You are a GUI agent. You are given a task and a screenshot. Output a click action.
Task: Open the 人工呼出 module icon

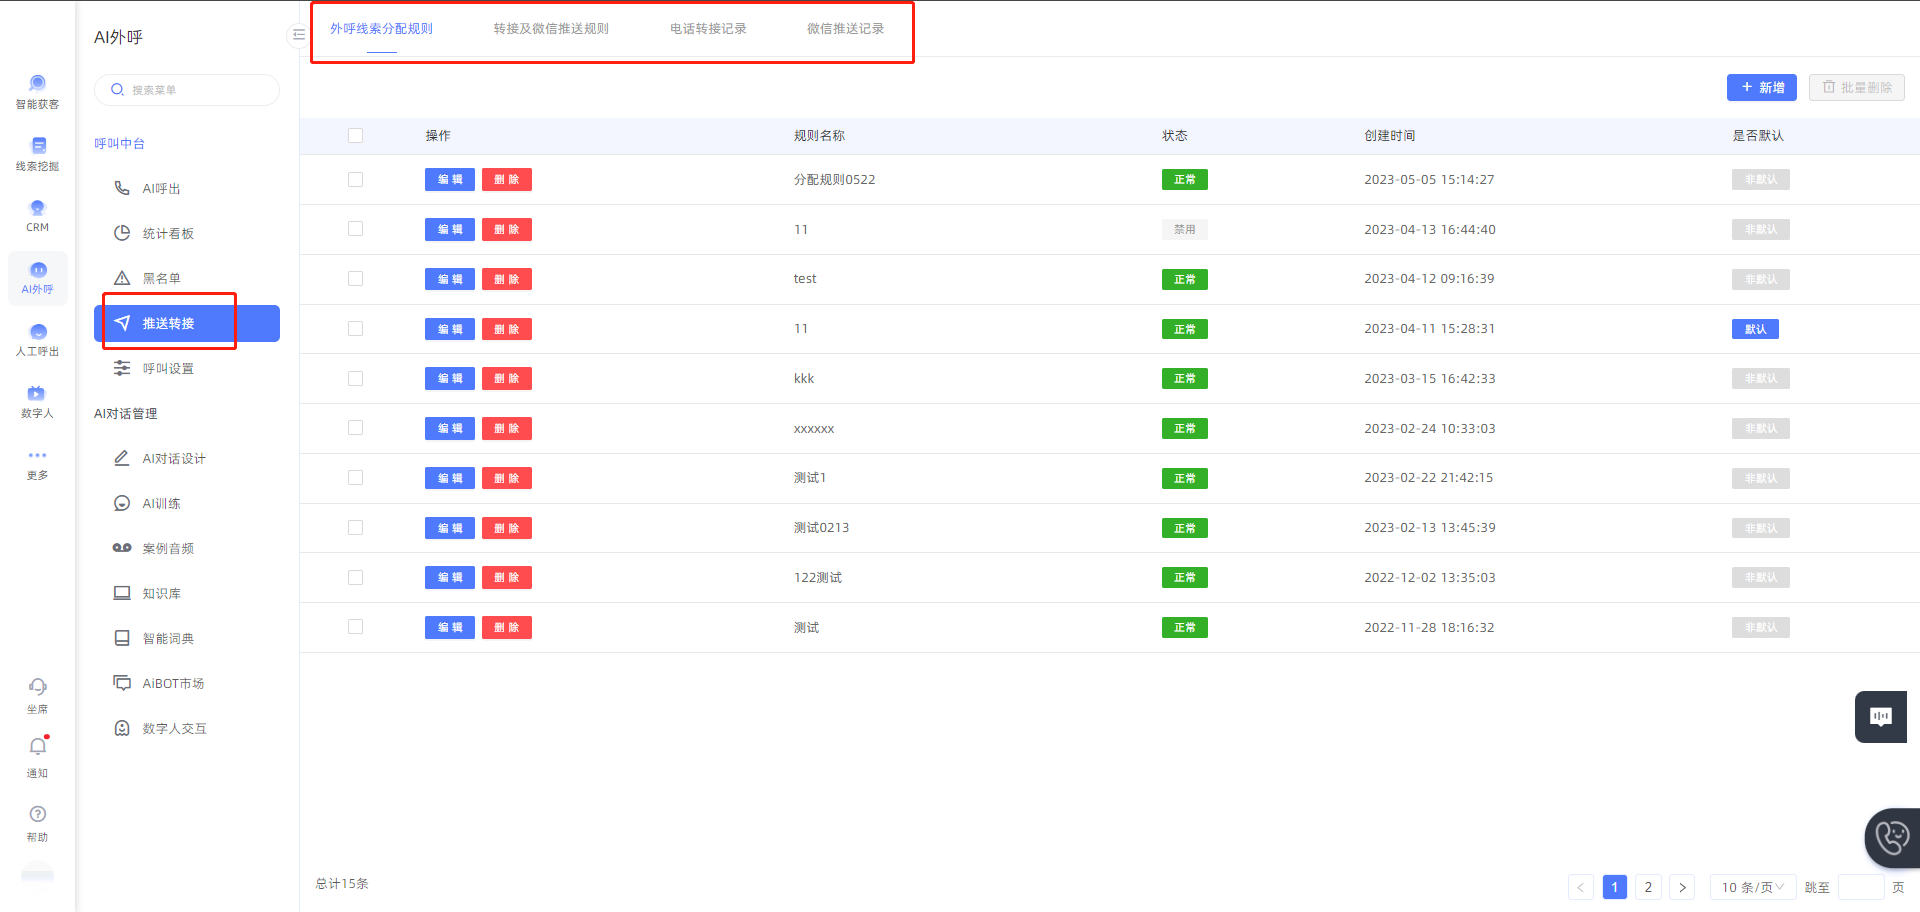[x=37, y=331]
